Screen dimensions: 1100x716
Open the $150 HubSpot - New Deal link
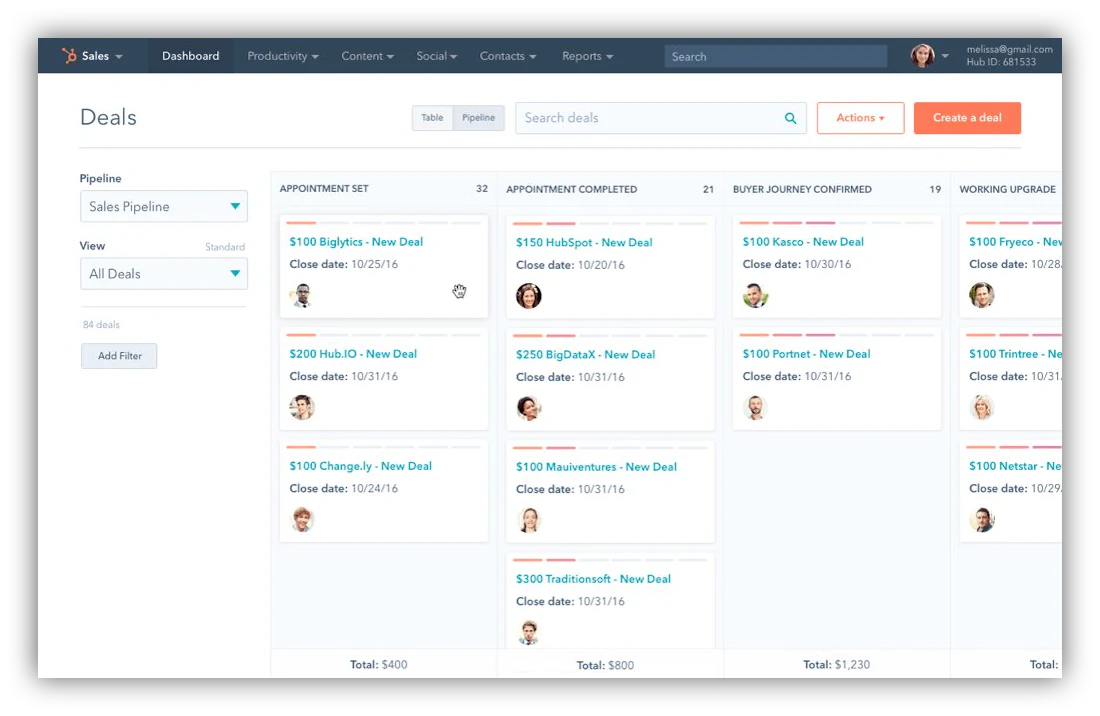(x=584, y=243)
